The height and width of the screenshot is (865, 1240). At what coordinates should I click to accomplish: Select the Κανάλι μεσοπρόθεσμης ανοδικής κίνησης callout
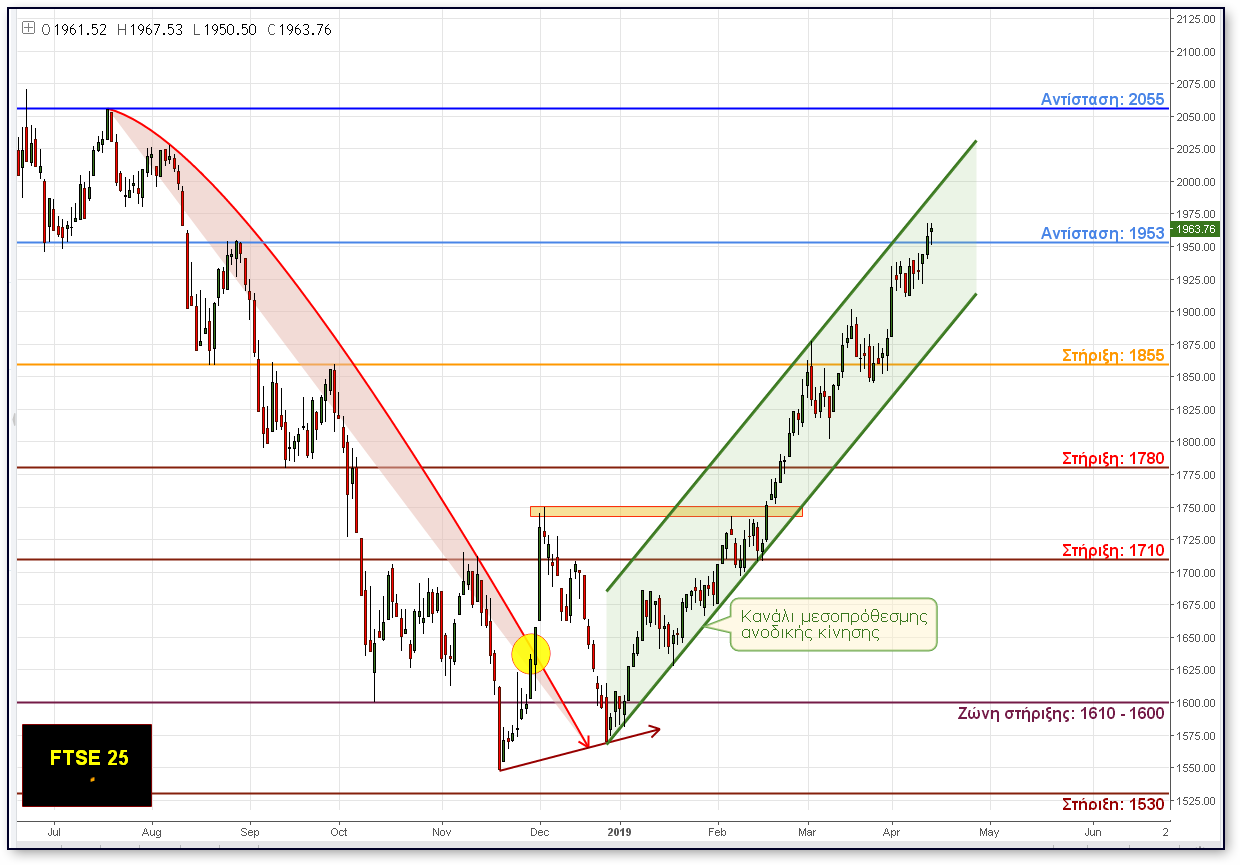[x=834, y=624]
